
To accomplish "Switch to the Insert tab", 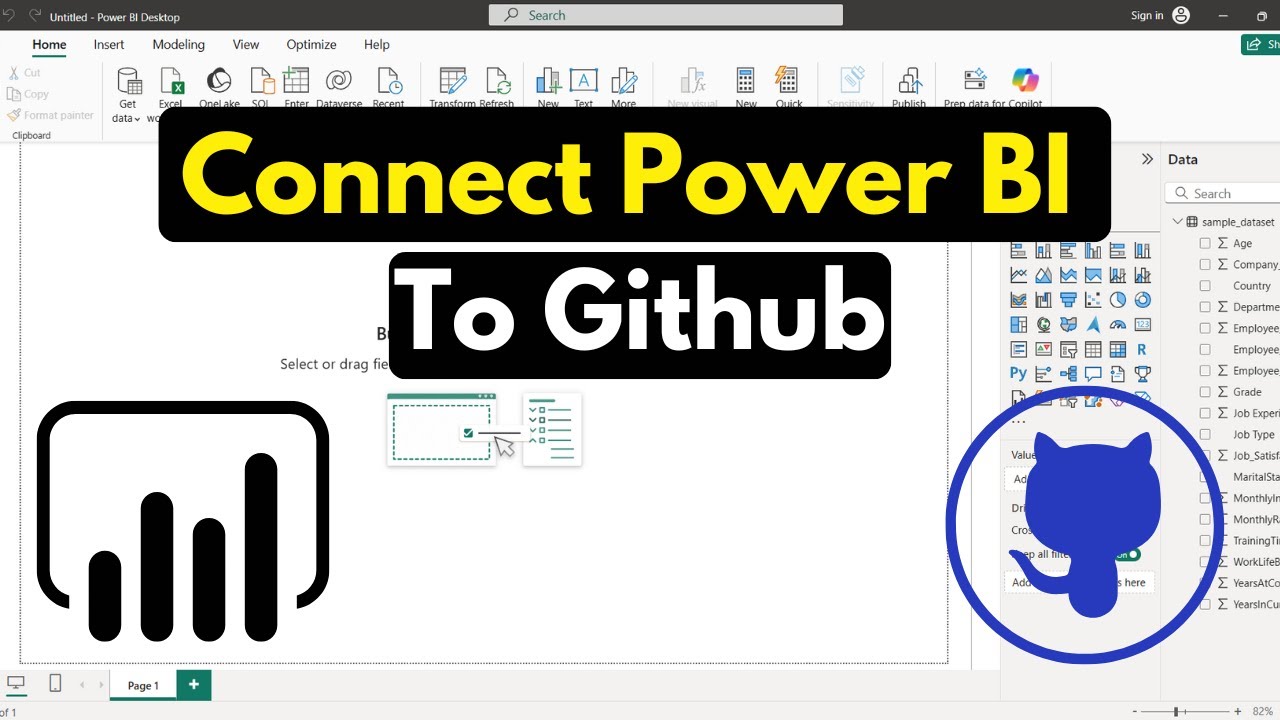I will [109, 44].
